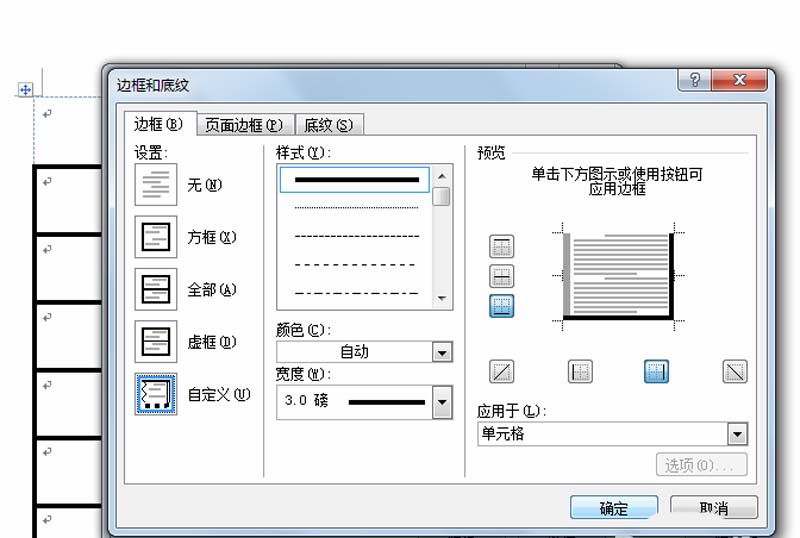Screen dimensions: 800x538
Task: Choose the solid line style in 样式 list
Action: [355, 180]
